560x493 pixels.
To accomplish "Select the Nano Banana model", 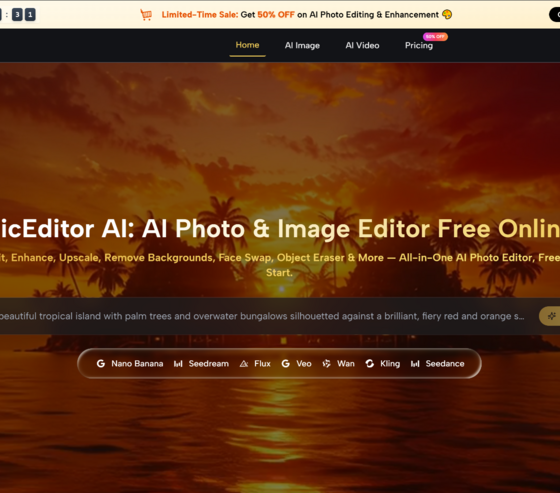I will (x=137, y=364).
